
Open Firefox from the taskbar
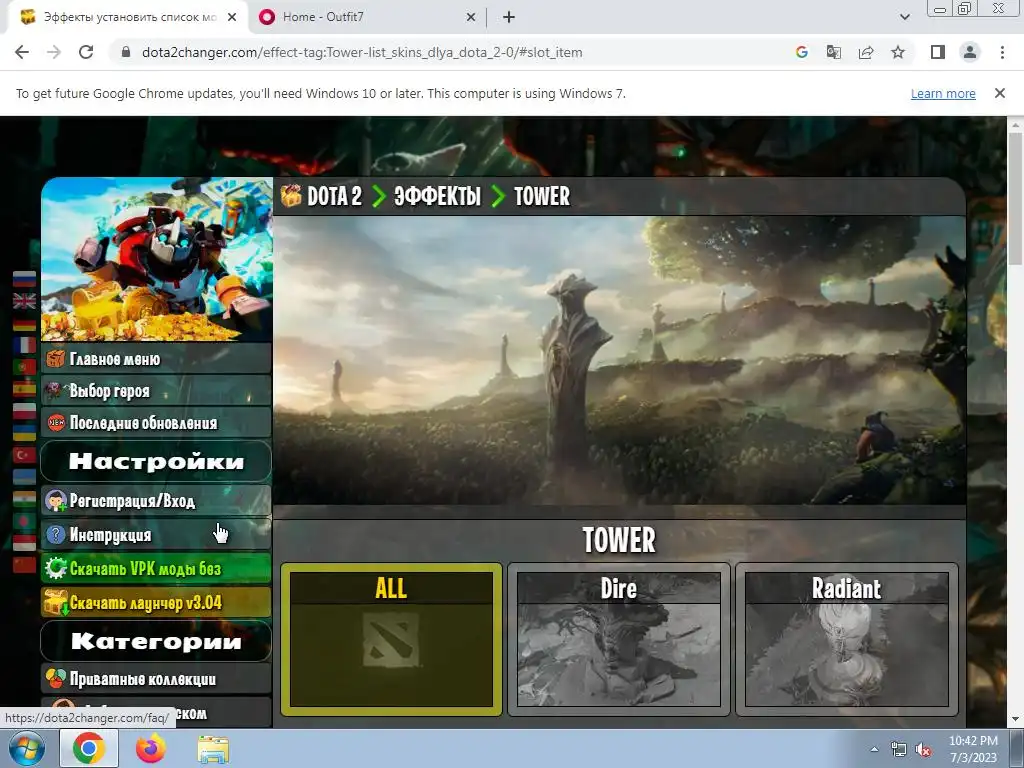(151, 748)
